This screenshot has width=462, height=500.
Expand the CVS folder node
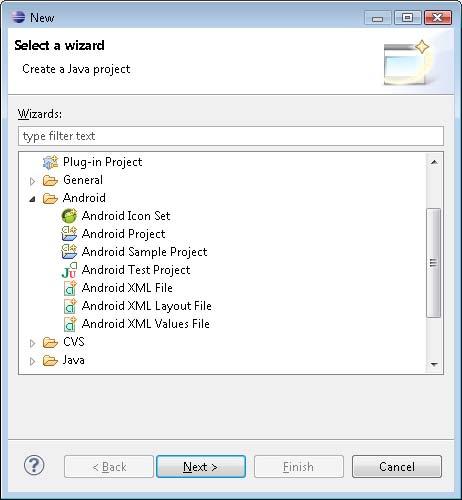click(32, 343)
